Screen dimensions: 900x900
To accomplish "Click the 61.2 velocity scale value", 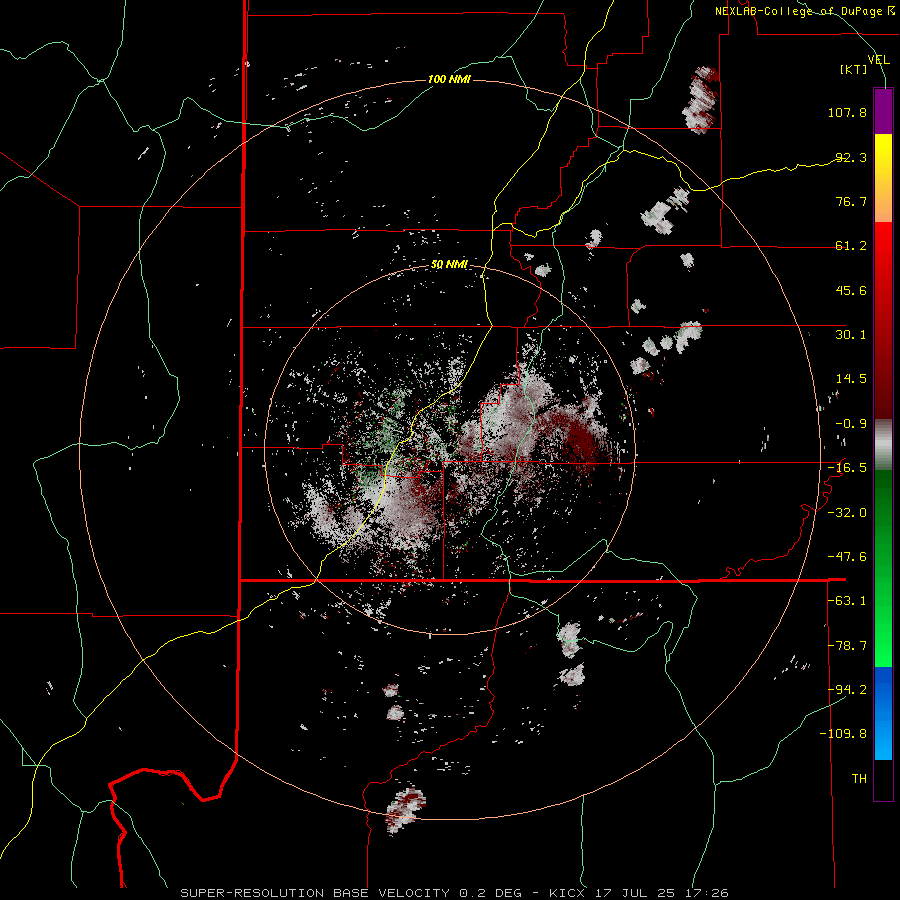I will 851,246.
